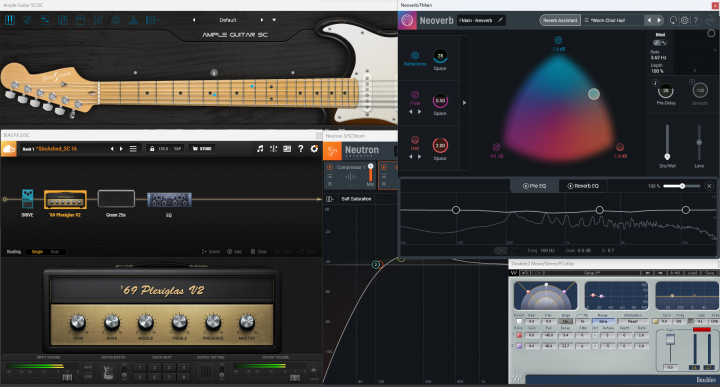Open the Main panel icon in Ample Guitar
The image size is (720, 387).
click(10, 20)
